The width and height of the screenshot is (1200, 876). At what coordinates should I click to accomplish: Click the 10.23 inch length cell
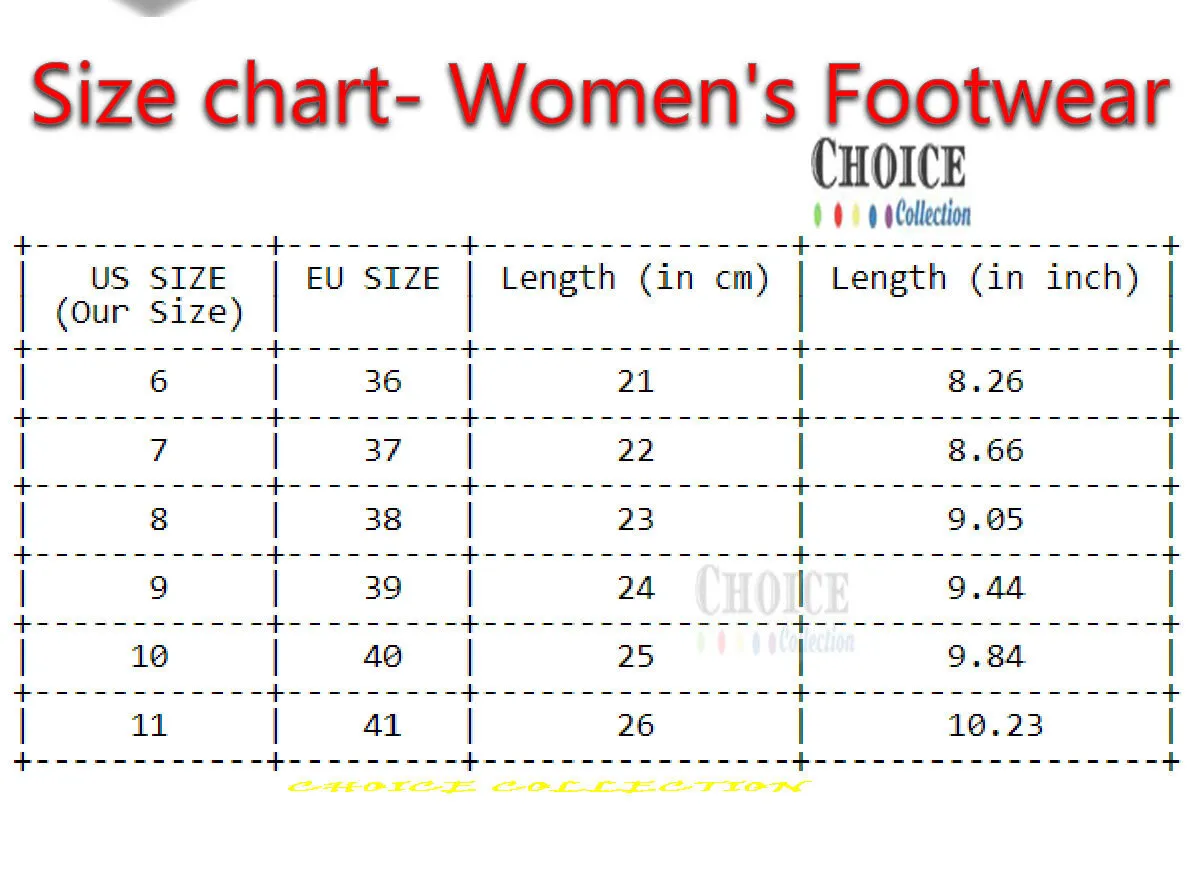pos(995,725)
